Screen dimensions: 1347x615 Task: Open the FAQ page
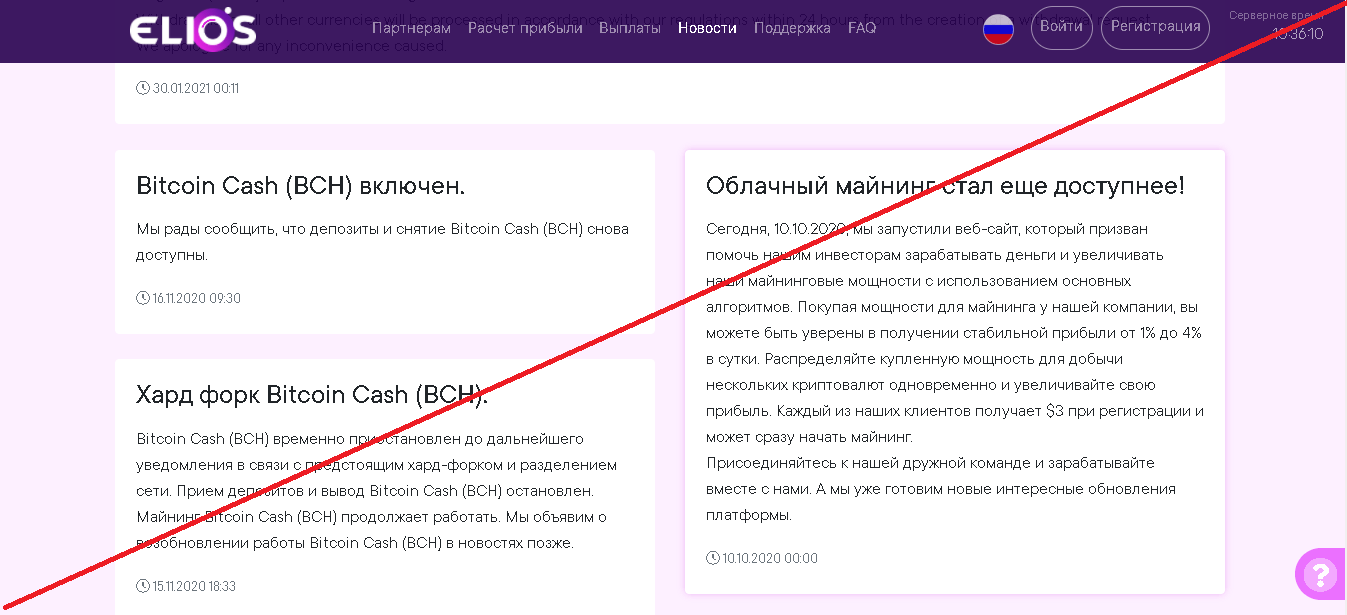point(862,28)
